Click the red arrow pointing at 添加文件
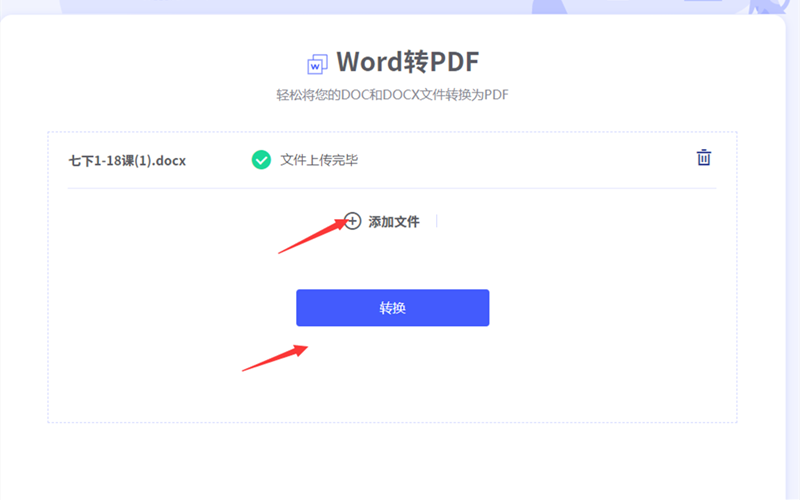Viewport: 800px width, 500px height. [x=312, y=237]
